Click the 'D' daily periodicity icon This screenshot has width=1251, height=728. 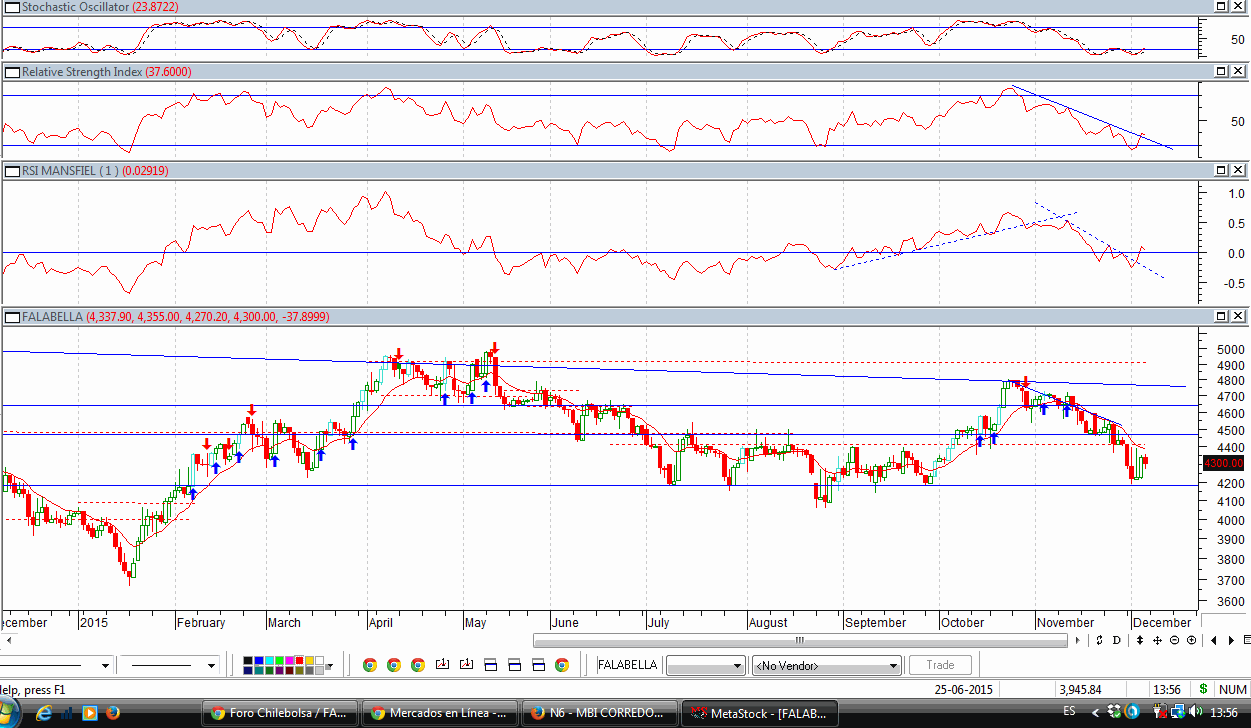tap(1116, 640)
